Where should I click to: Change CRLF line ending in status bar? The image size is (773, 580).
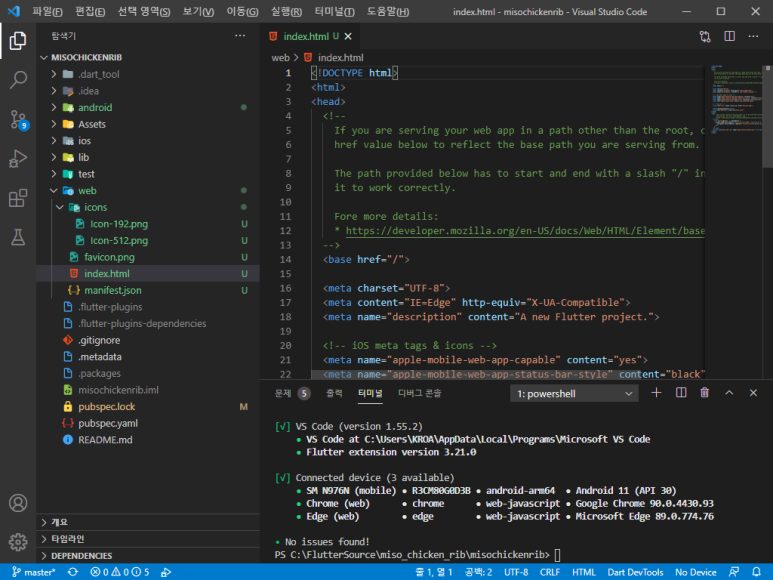click(550, 572)
